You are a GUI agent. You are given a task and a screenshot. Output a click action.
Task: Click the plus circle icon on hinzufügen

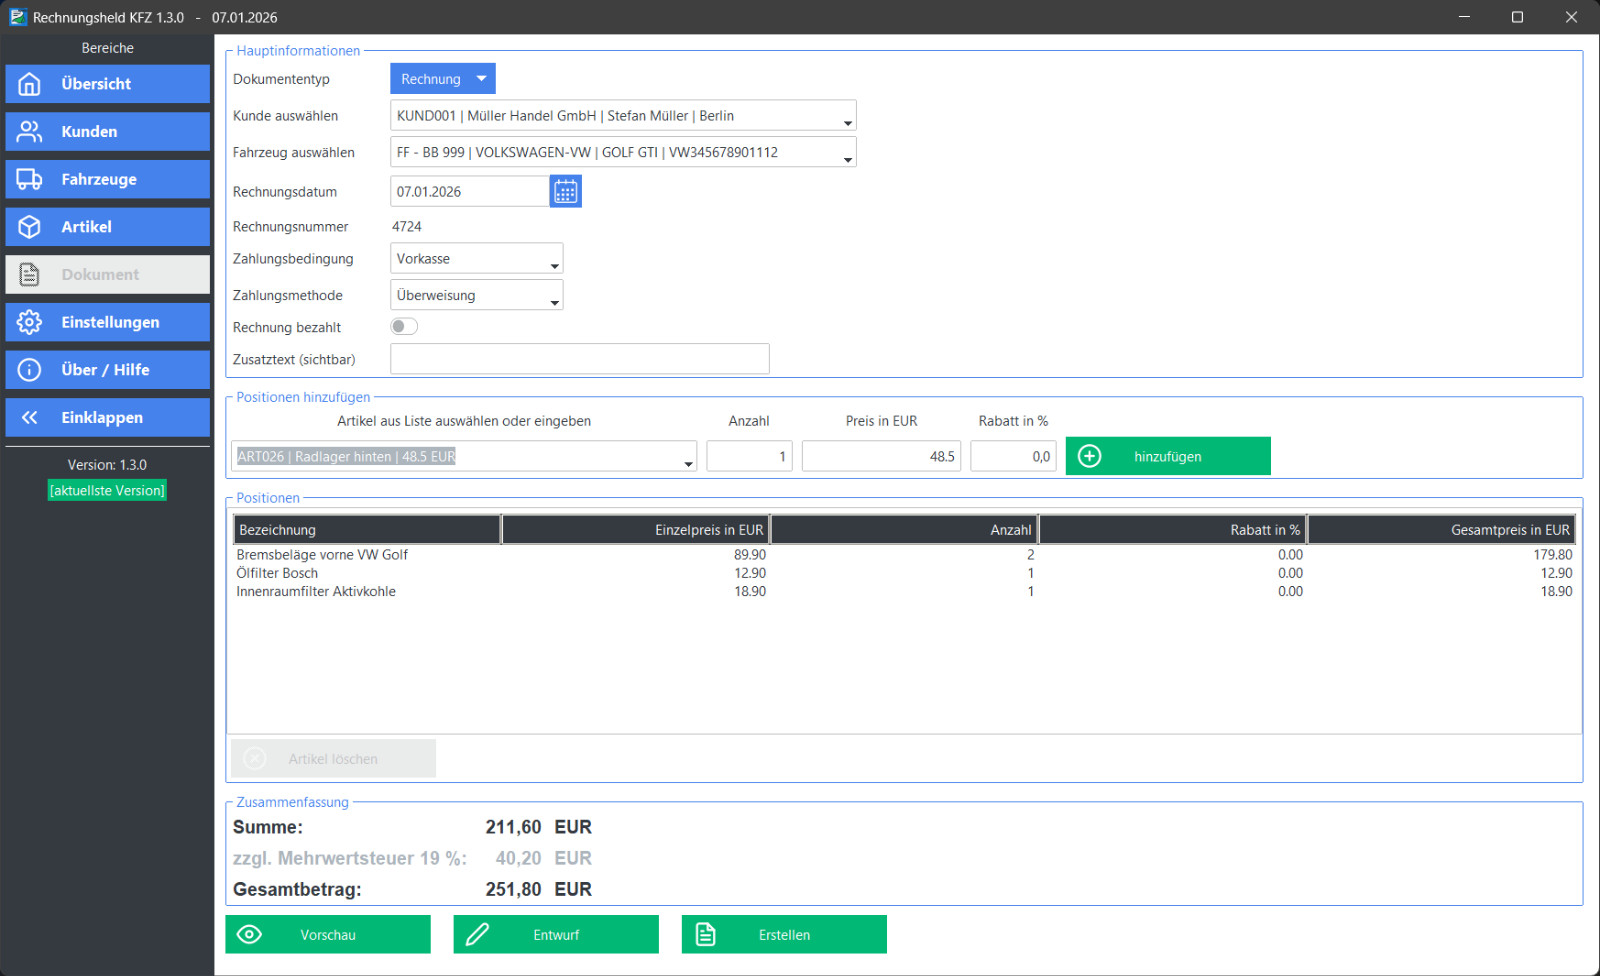tap(1090, 456)
